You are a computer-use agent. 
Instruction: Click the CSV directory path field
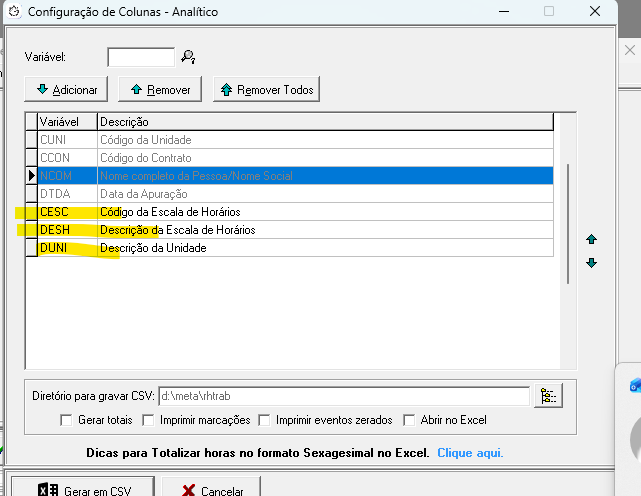pos(342,396)
